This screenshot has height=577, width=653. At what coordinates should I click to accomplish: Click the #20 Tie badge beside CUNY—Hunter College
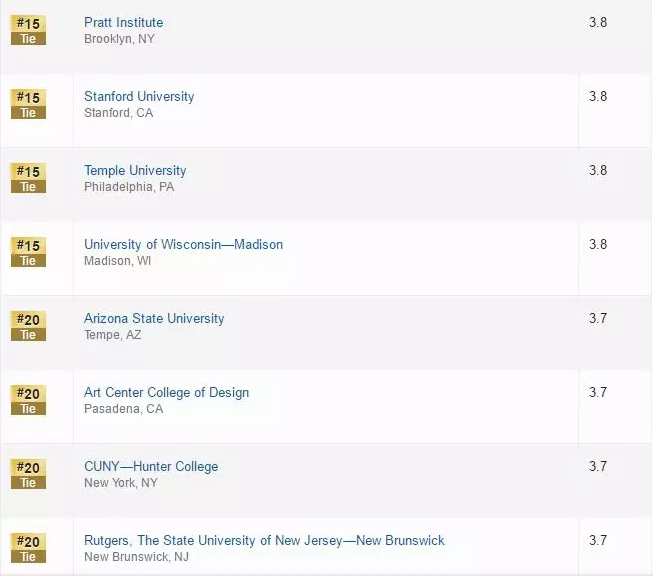click(28, 474)
